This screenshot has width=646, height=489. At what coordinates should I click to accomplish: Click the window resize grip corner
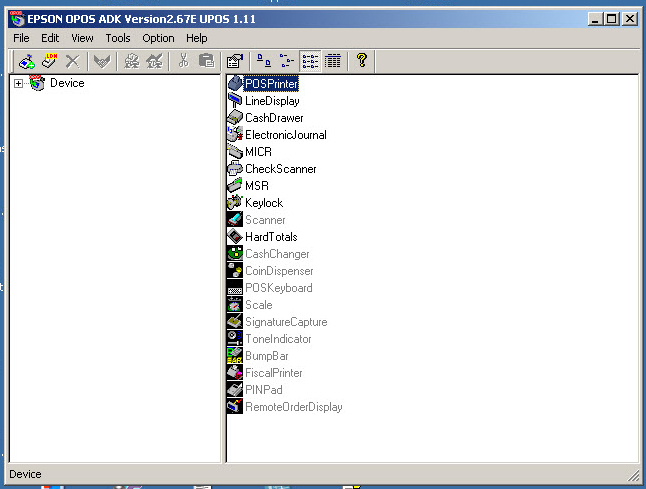pyautogui.click(x=633, y=475)
